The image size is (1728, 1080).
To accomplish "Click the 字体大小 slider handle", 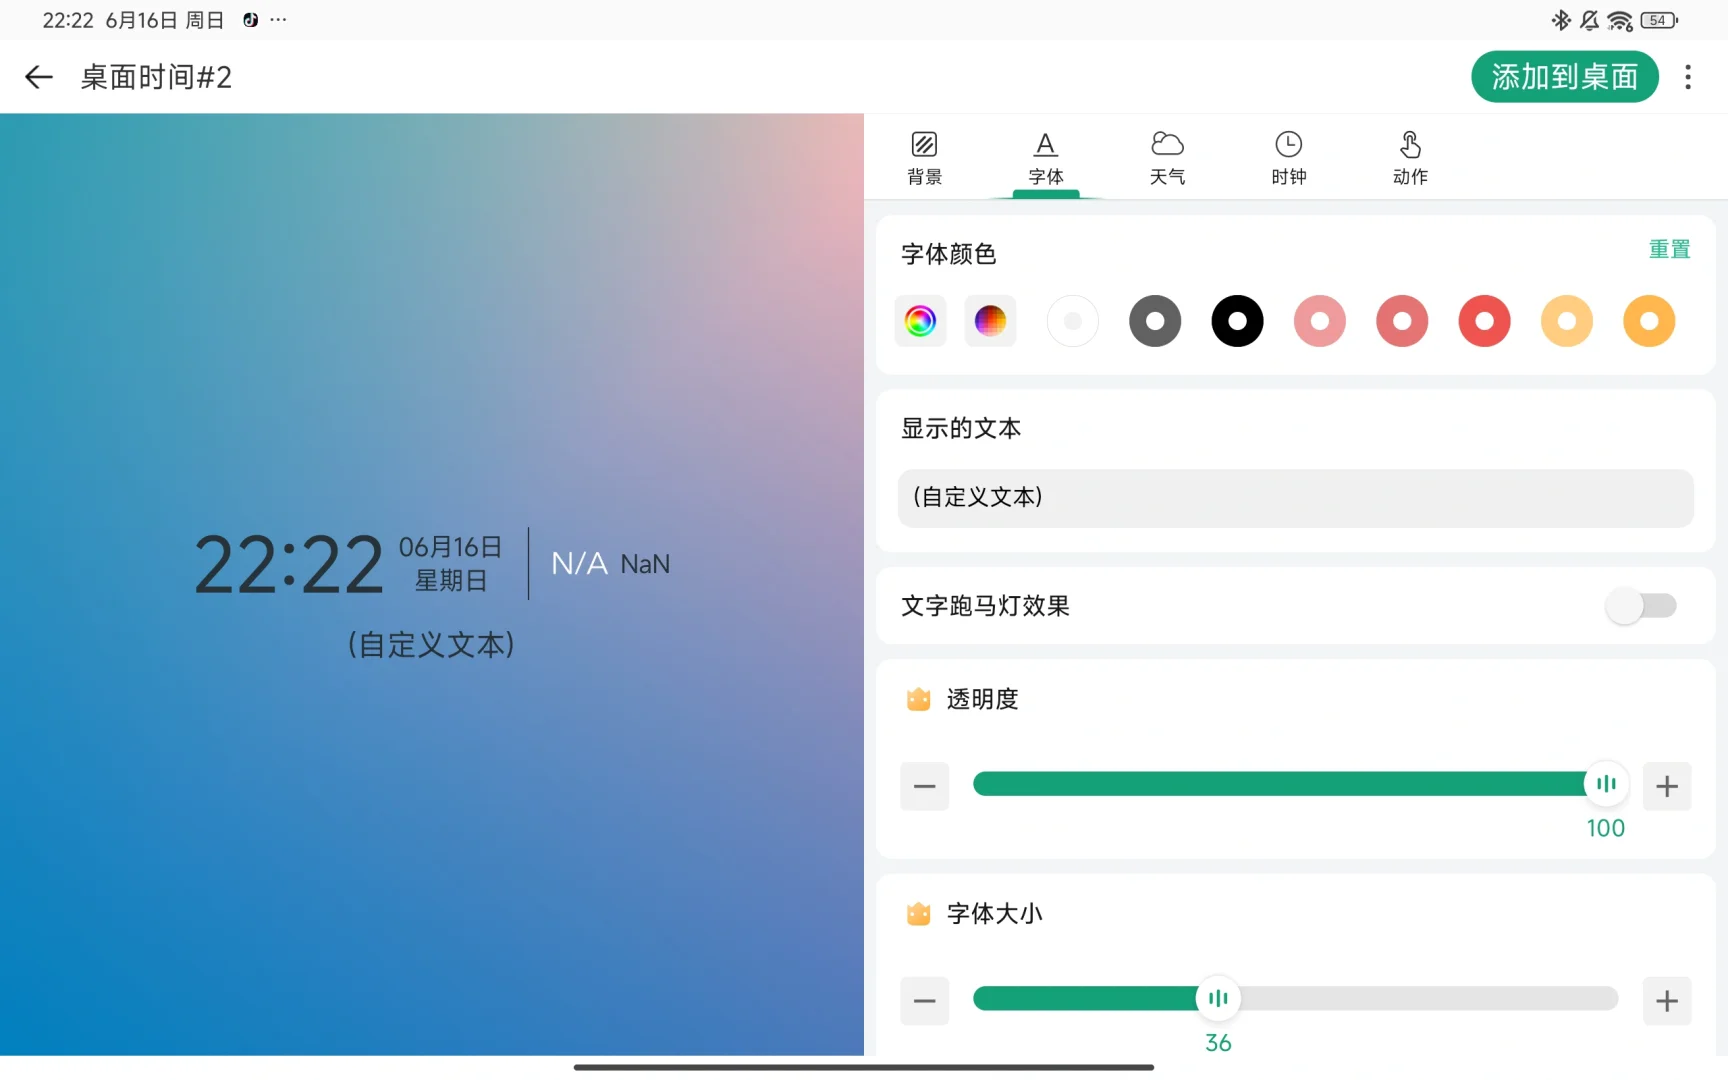I will [1218, 998].
